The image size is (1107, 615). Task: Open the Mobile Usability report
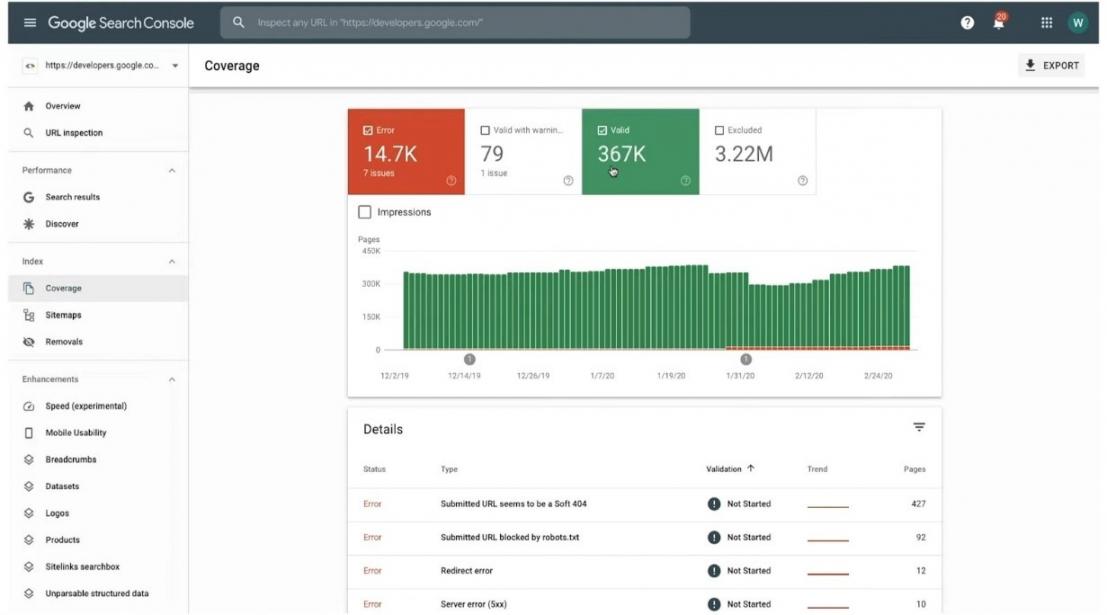point(75,433)
